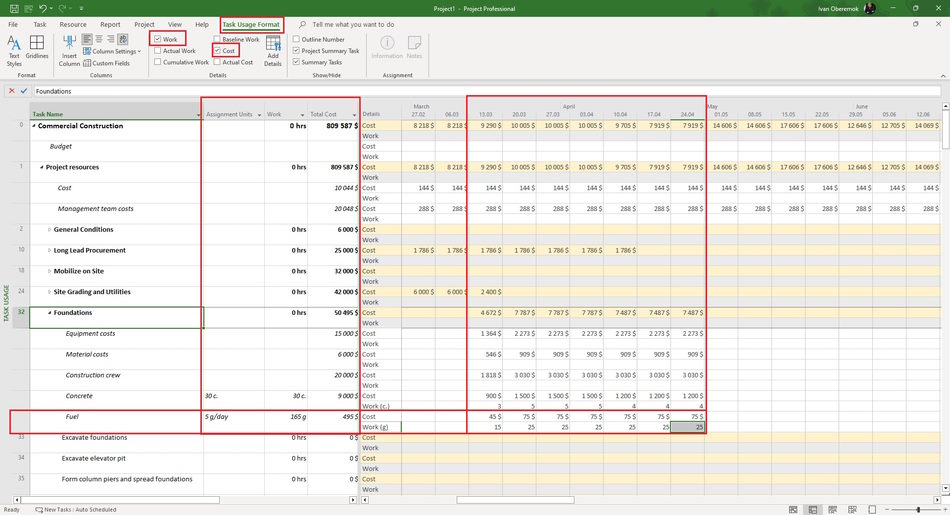The image size is (950, 515).
Task: Switch to the Project ribbon tab
Action: coord(144,25)
